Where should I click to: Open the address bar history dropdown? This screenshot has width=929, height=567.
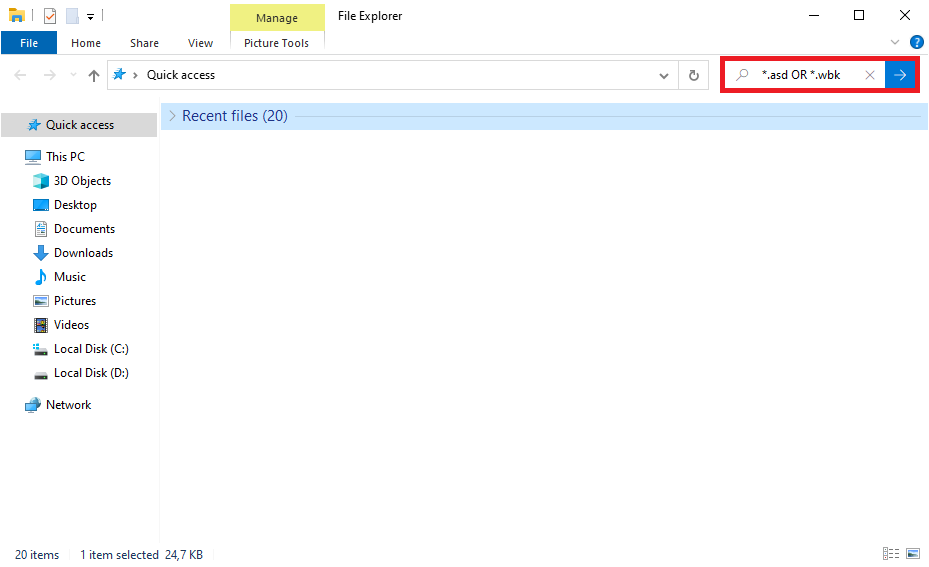[664, 75]
